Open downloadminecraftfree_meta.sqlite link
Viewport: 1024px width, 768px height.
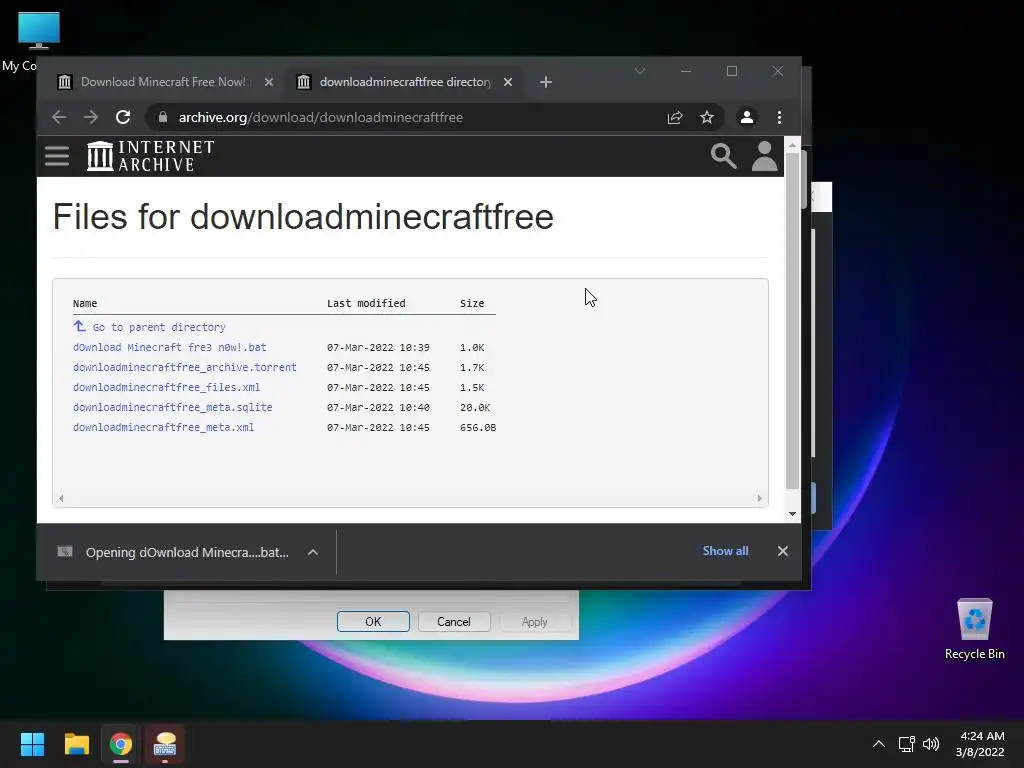172,408
